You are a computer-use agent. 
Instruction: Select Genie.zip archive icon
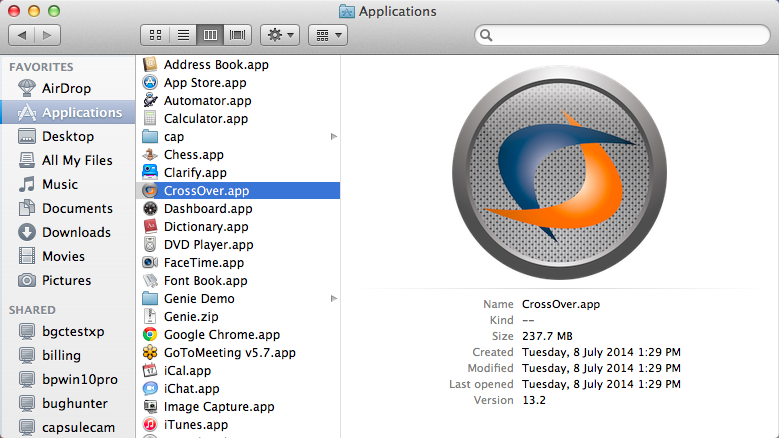150,316
